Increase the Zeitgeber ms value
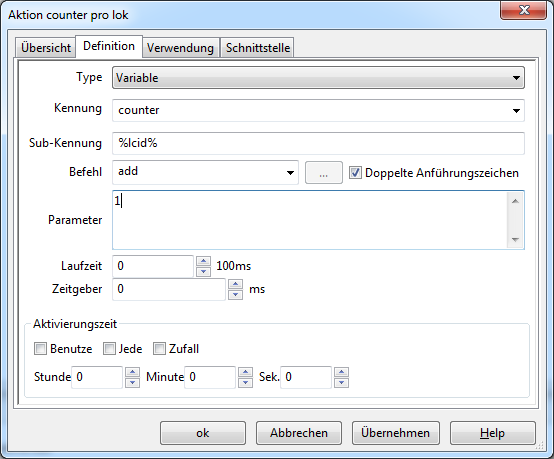This screenshot has width=554, height=459. pyautogui.click(x=235, y=284)
